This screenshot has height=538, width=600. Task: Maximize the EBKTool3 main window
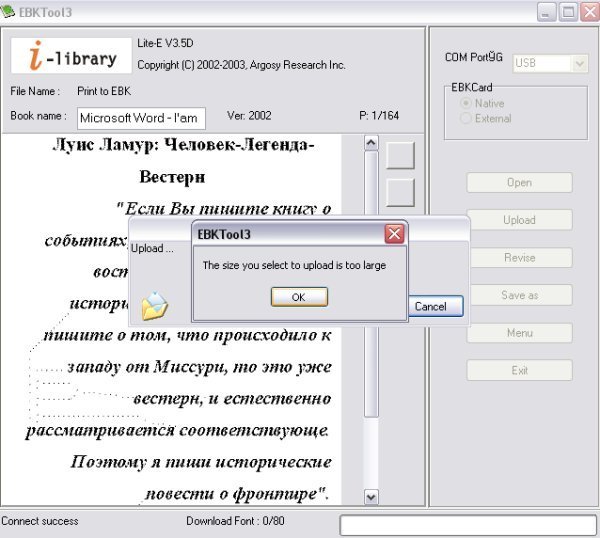tap(568, 12)
